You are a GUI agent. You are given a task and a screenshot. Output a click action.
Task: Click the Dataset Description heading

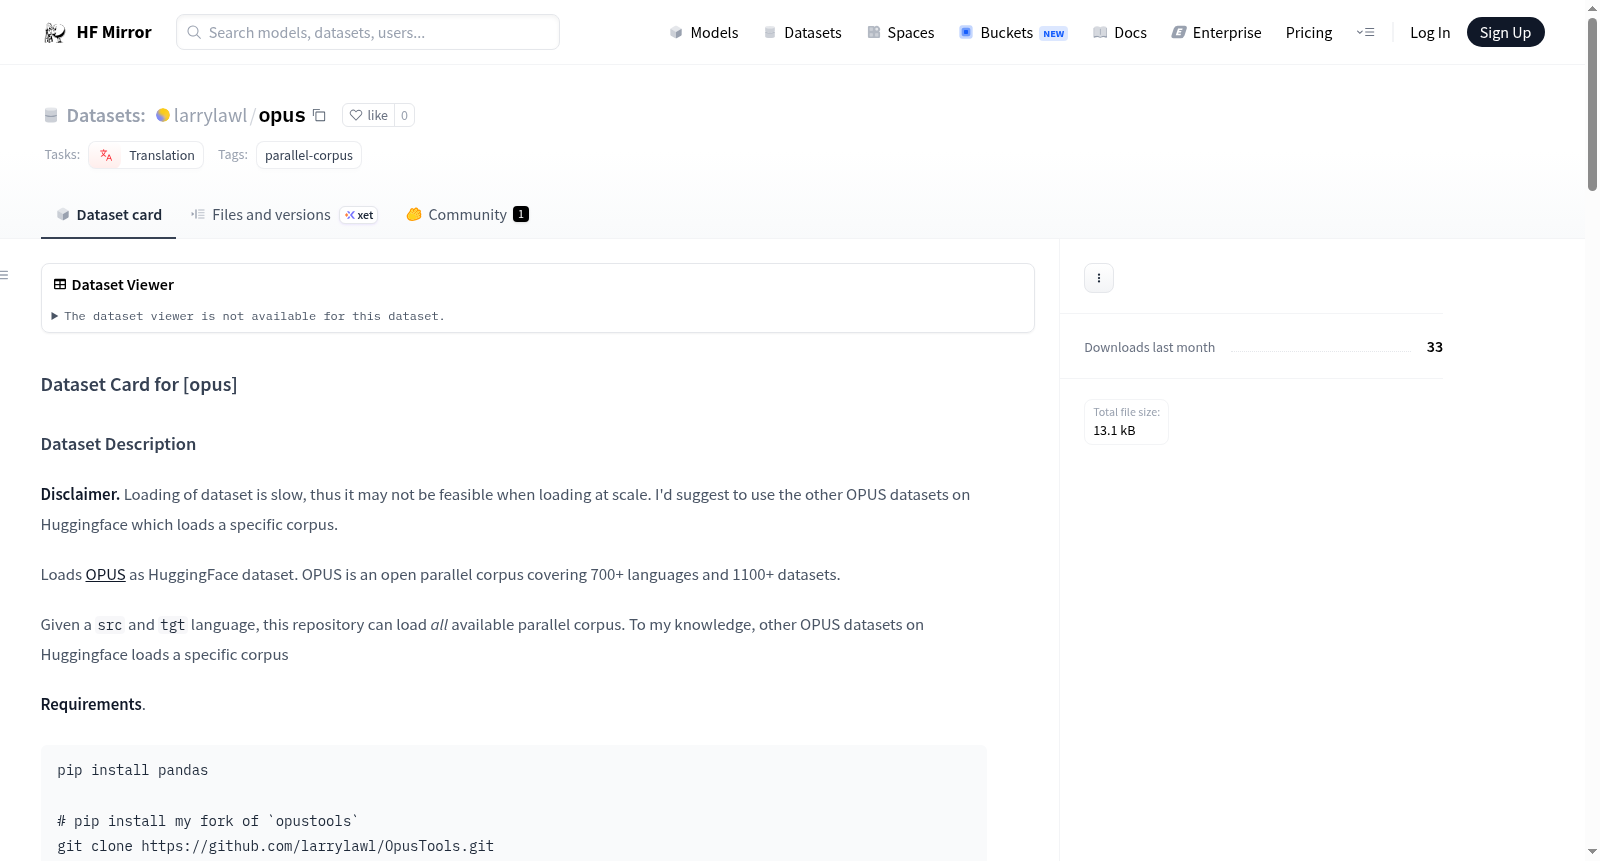tap(118, 445)
